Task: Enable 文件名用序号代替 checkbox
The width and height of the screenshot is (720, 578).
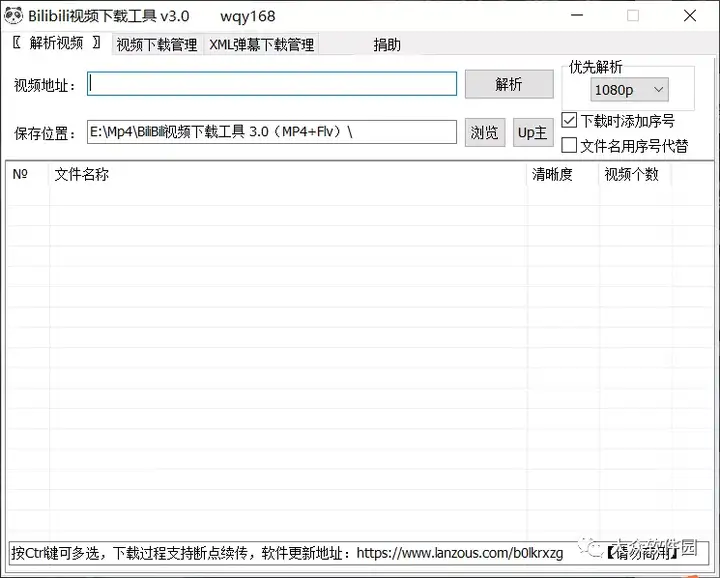Action: (569, 145)
